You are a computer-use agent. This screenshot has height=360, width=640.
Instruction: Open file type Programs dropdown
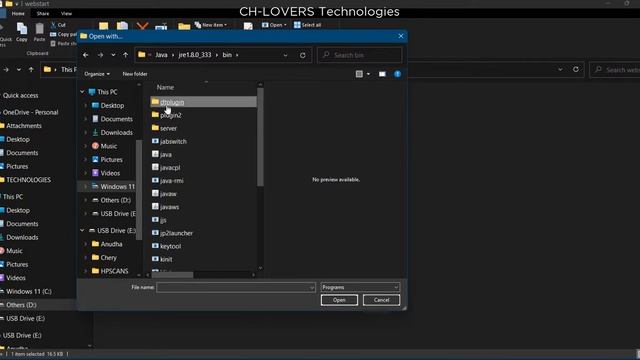pos(360,287)
